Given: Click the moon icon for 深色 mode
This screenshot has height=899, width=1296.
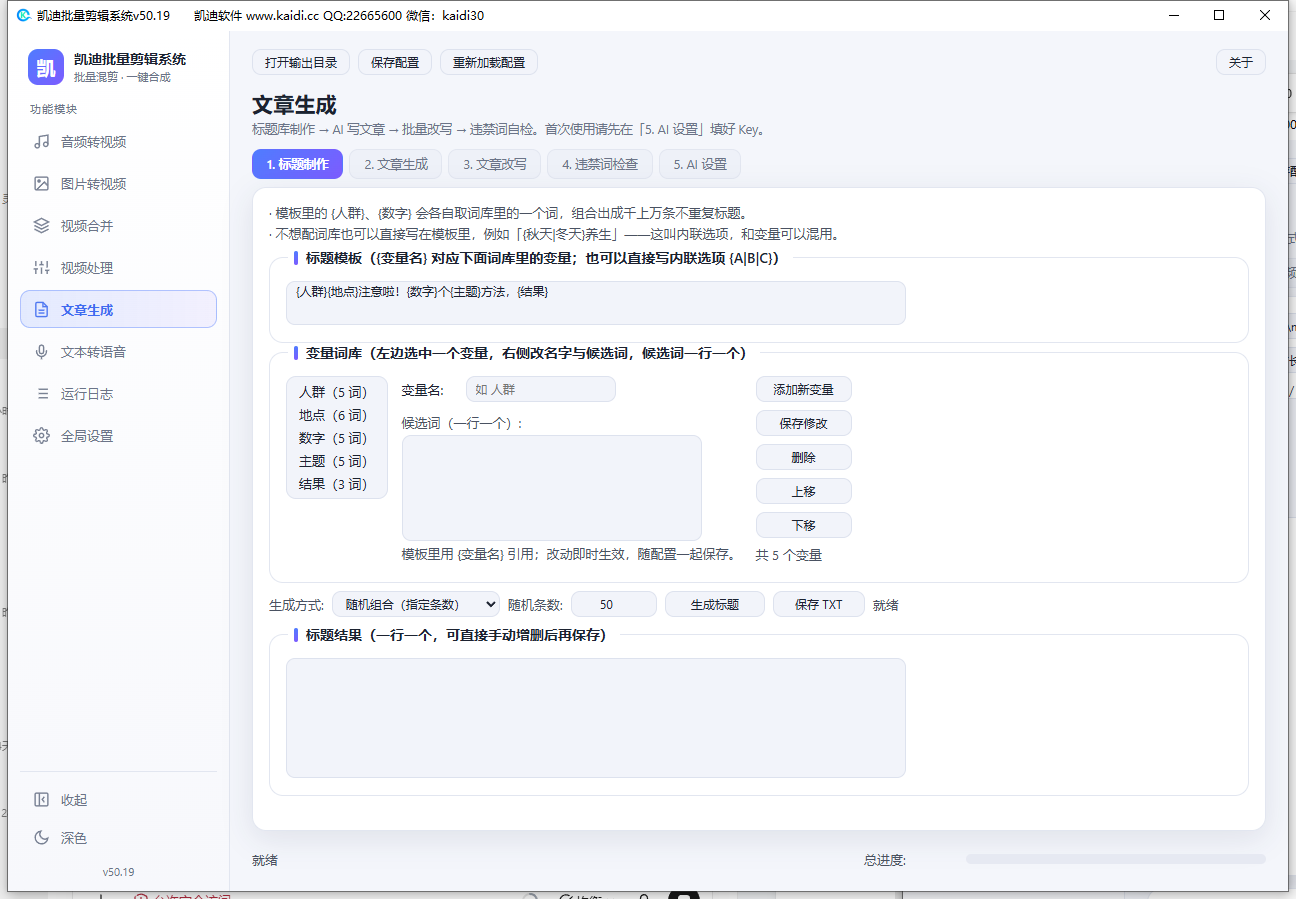Looking at the screenshot, I should point(41,838).
